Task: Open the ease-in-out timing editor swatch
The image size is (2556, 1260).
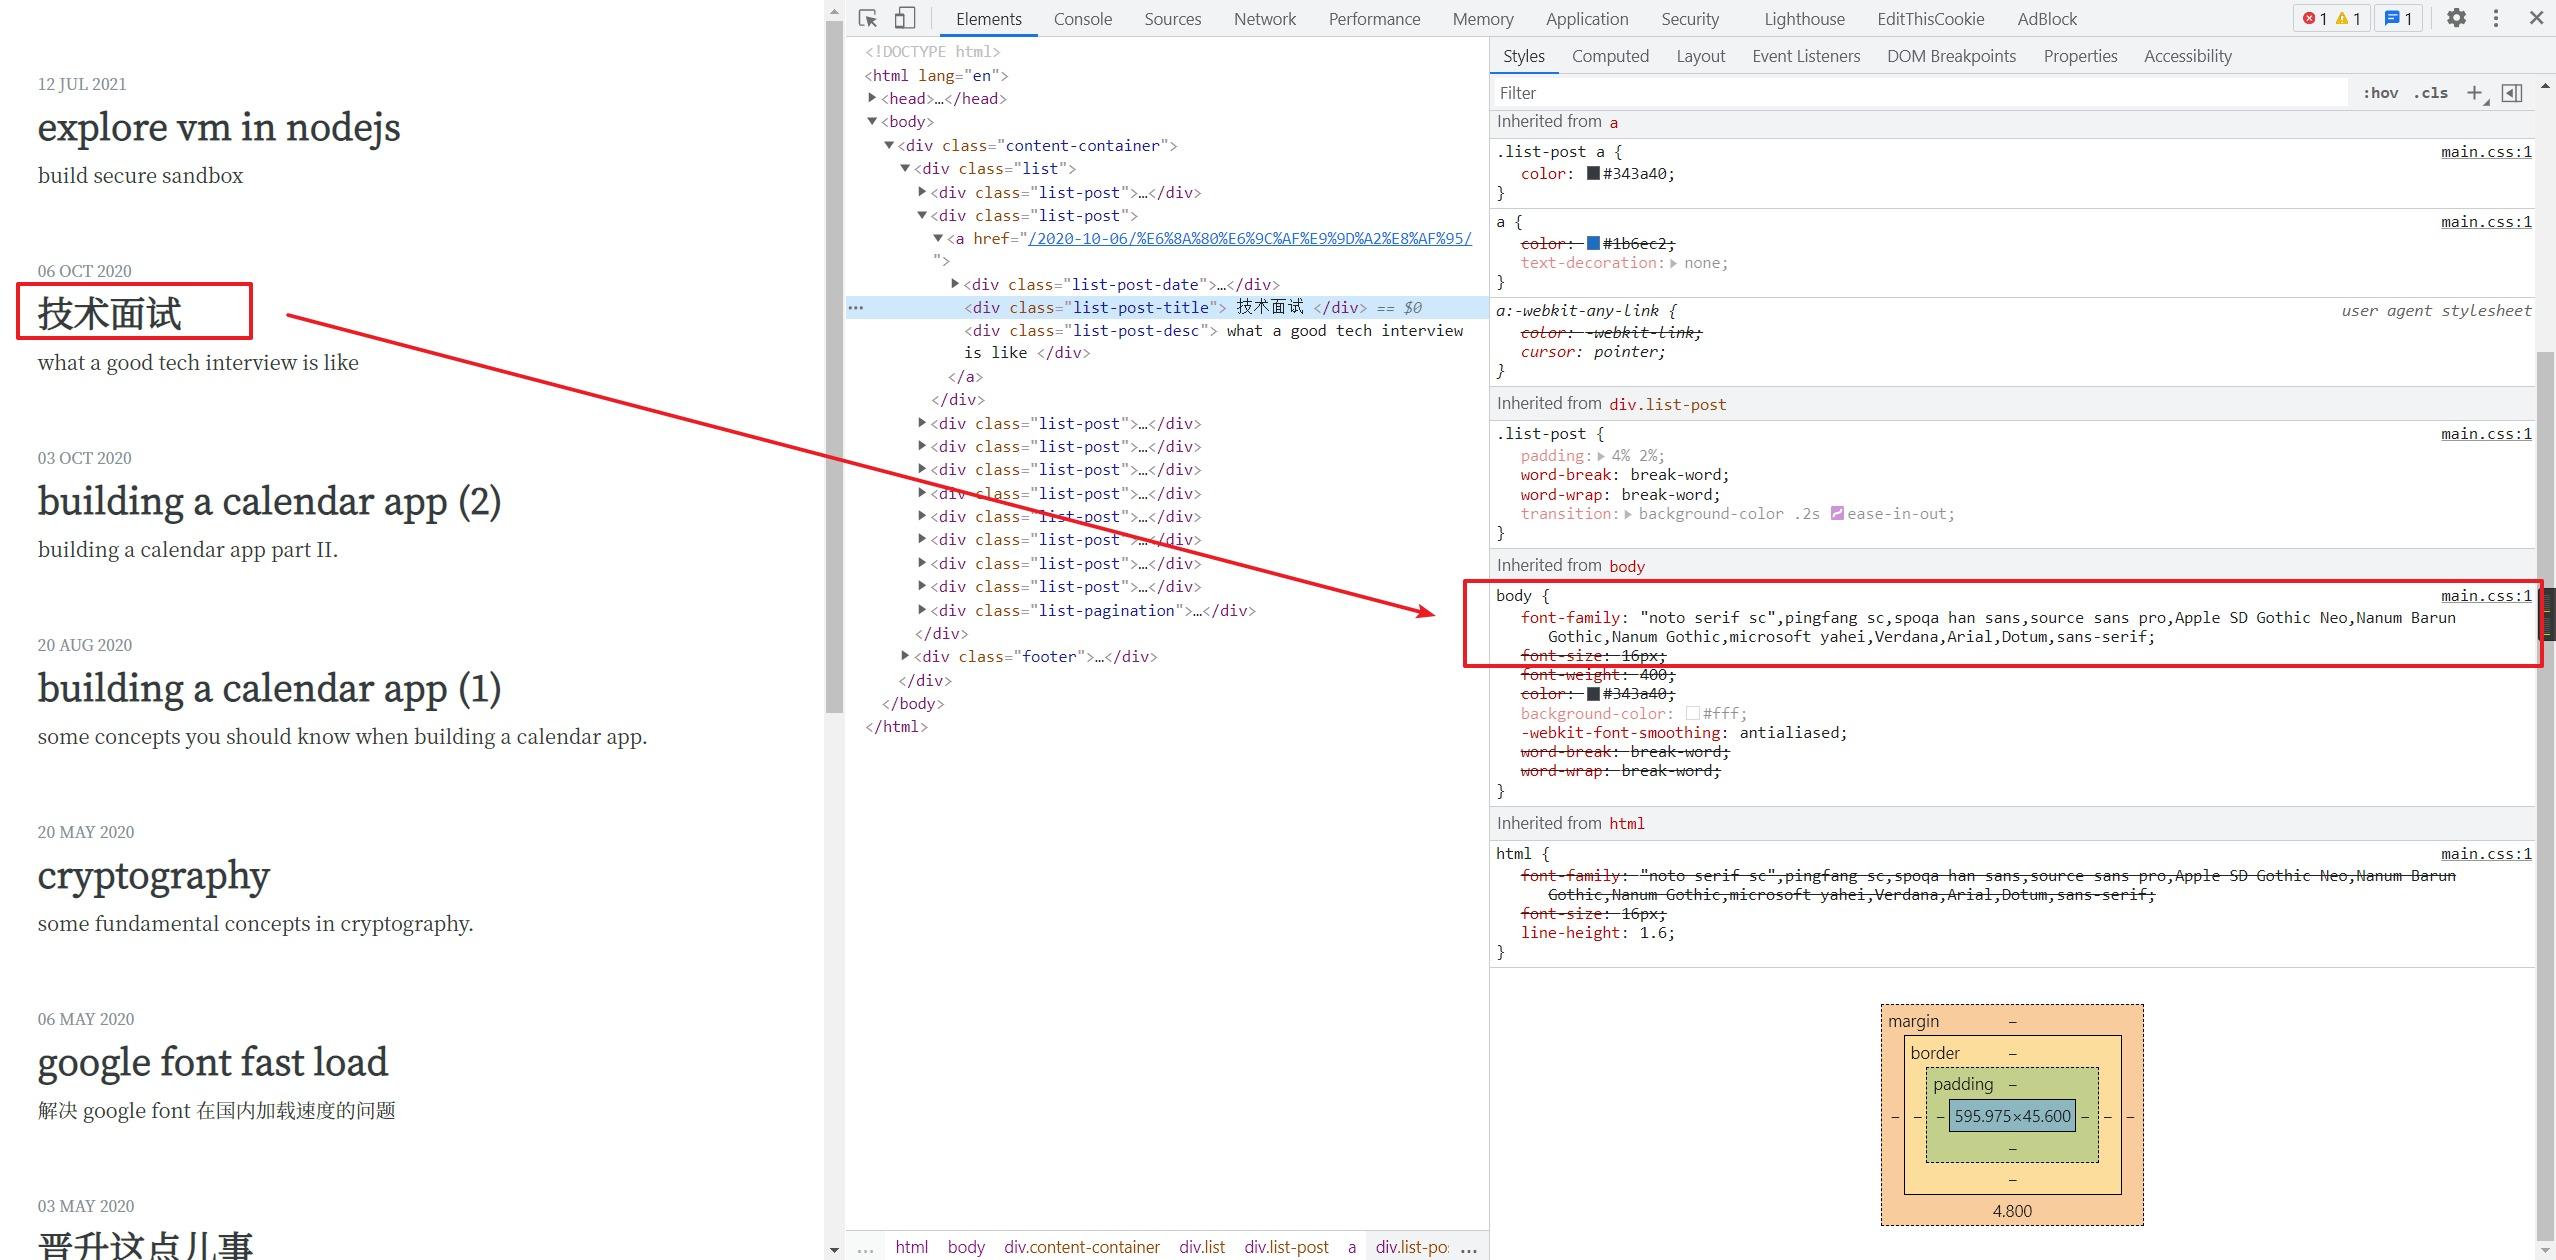Action: pyautogui.click(x=1837, y=513)
